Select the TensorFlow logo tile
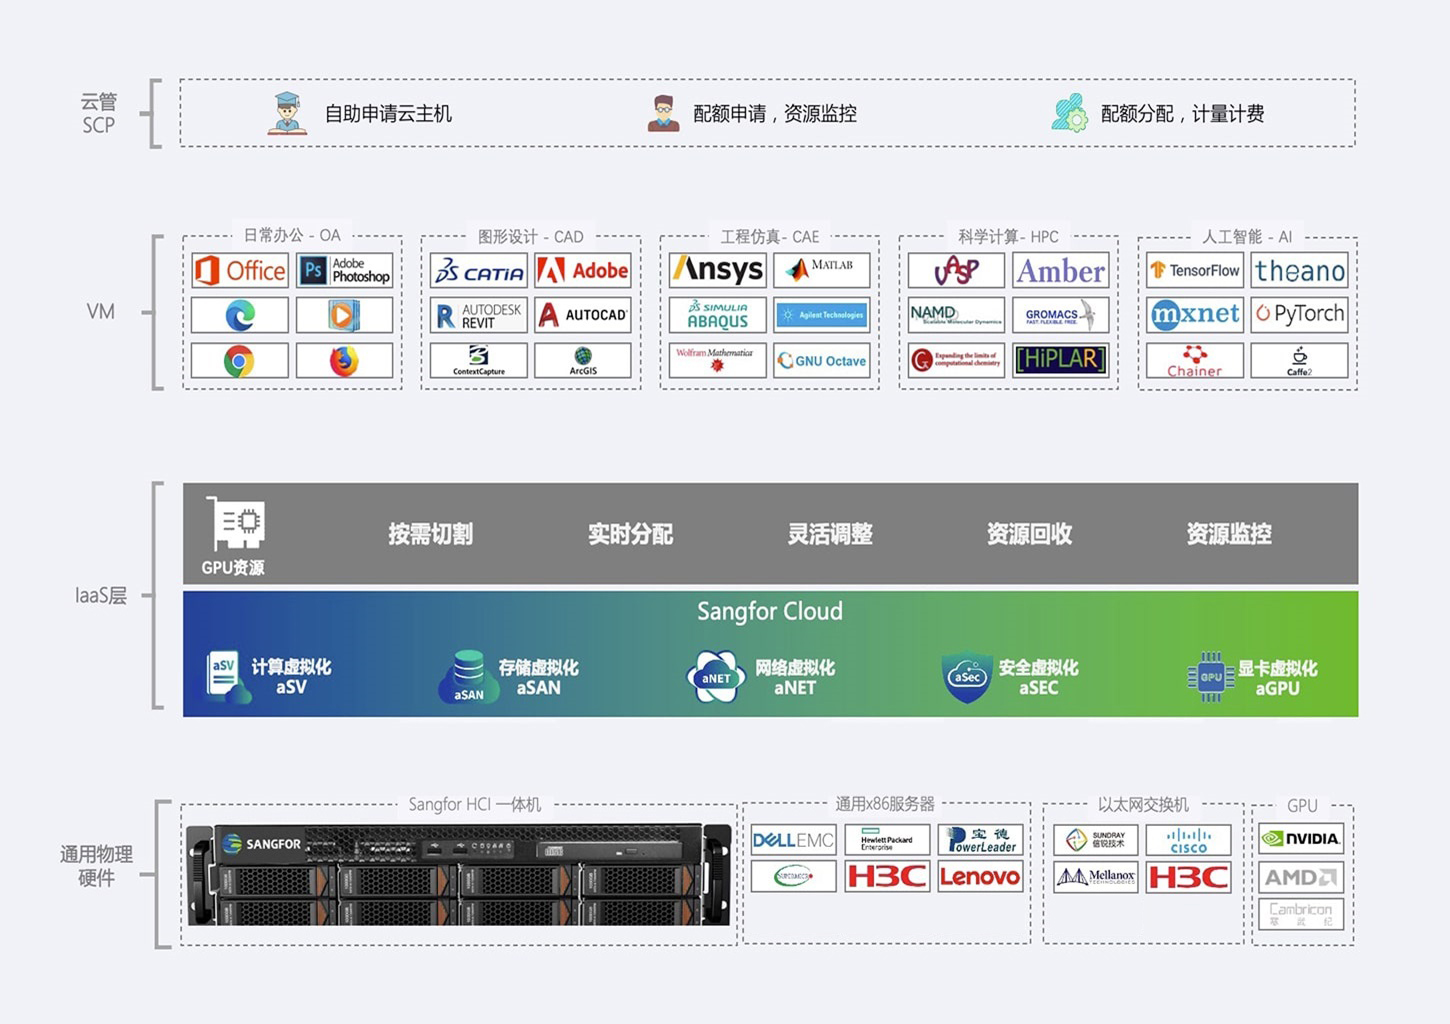Viewport: 1450px width, 1024px height. pyautogui.click(x=1194, y=270)
